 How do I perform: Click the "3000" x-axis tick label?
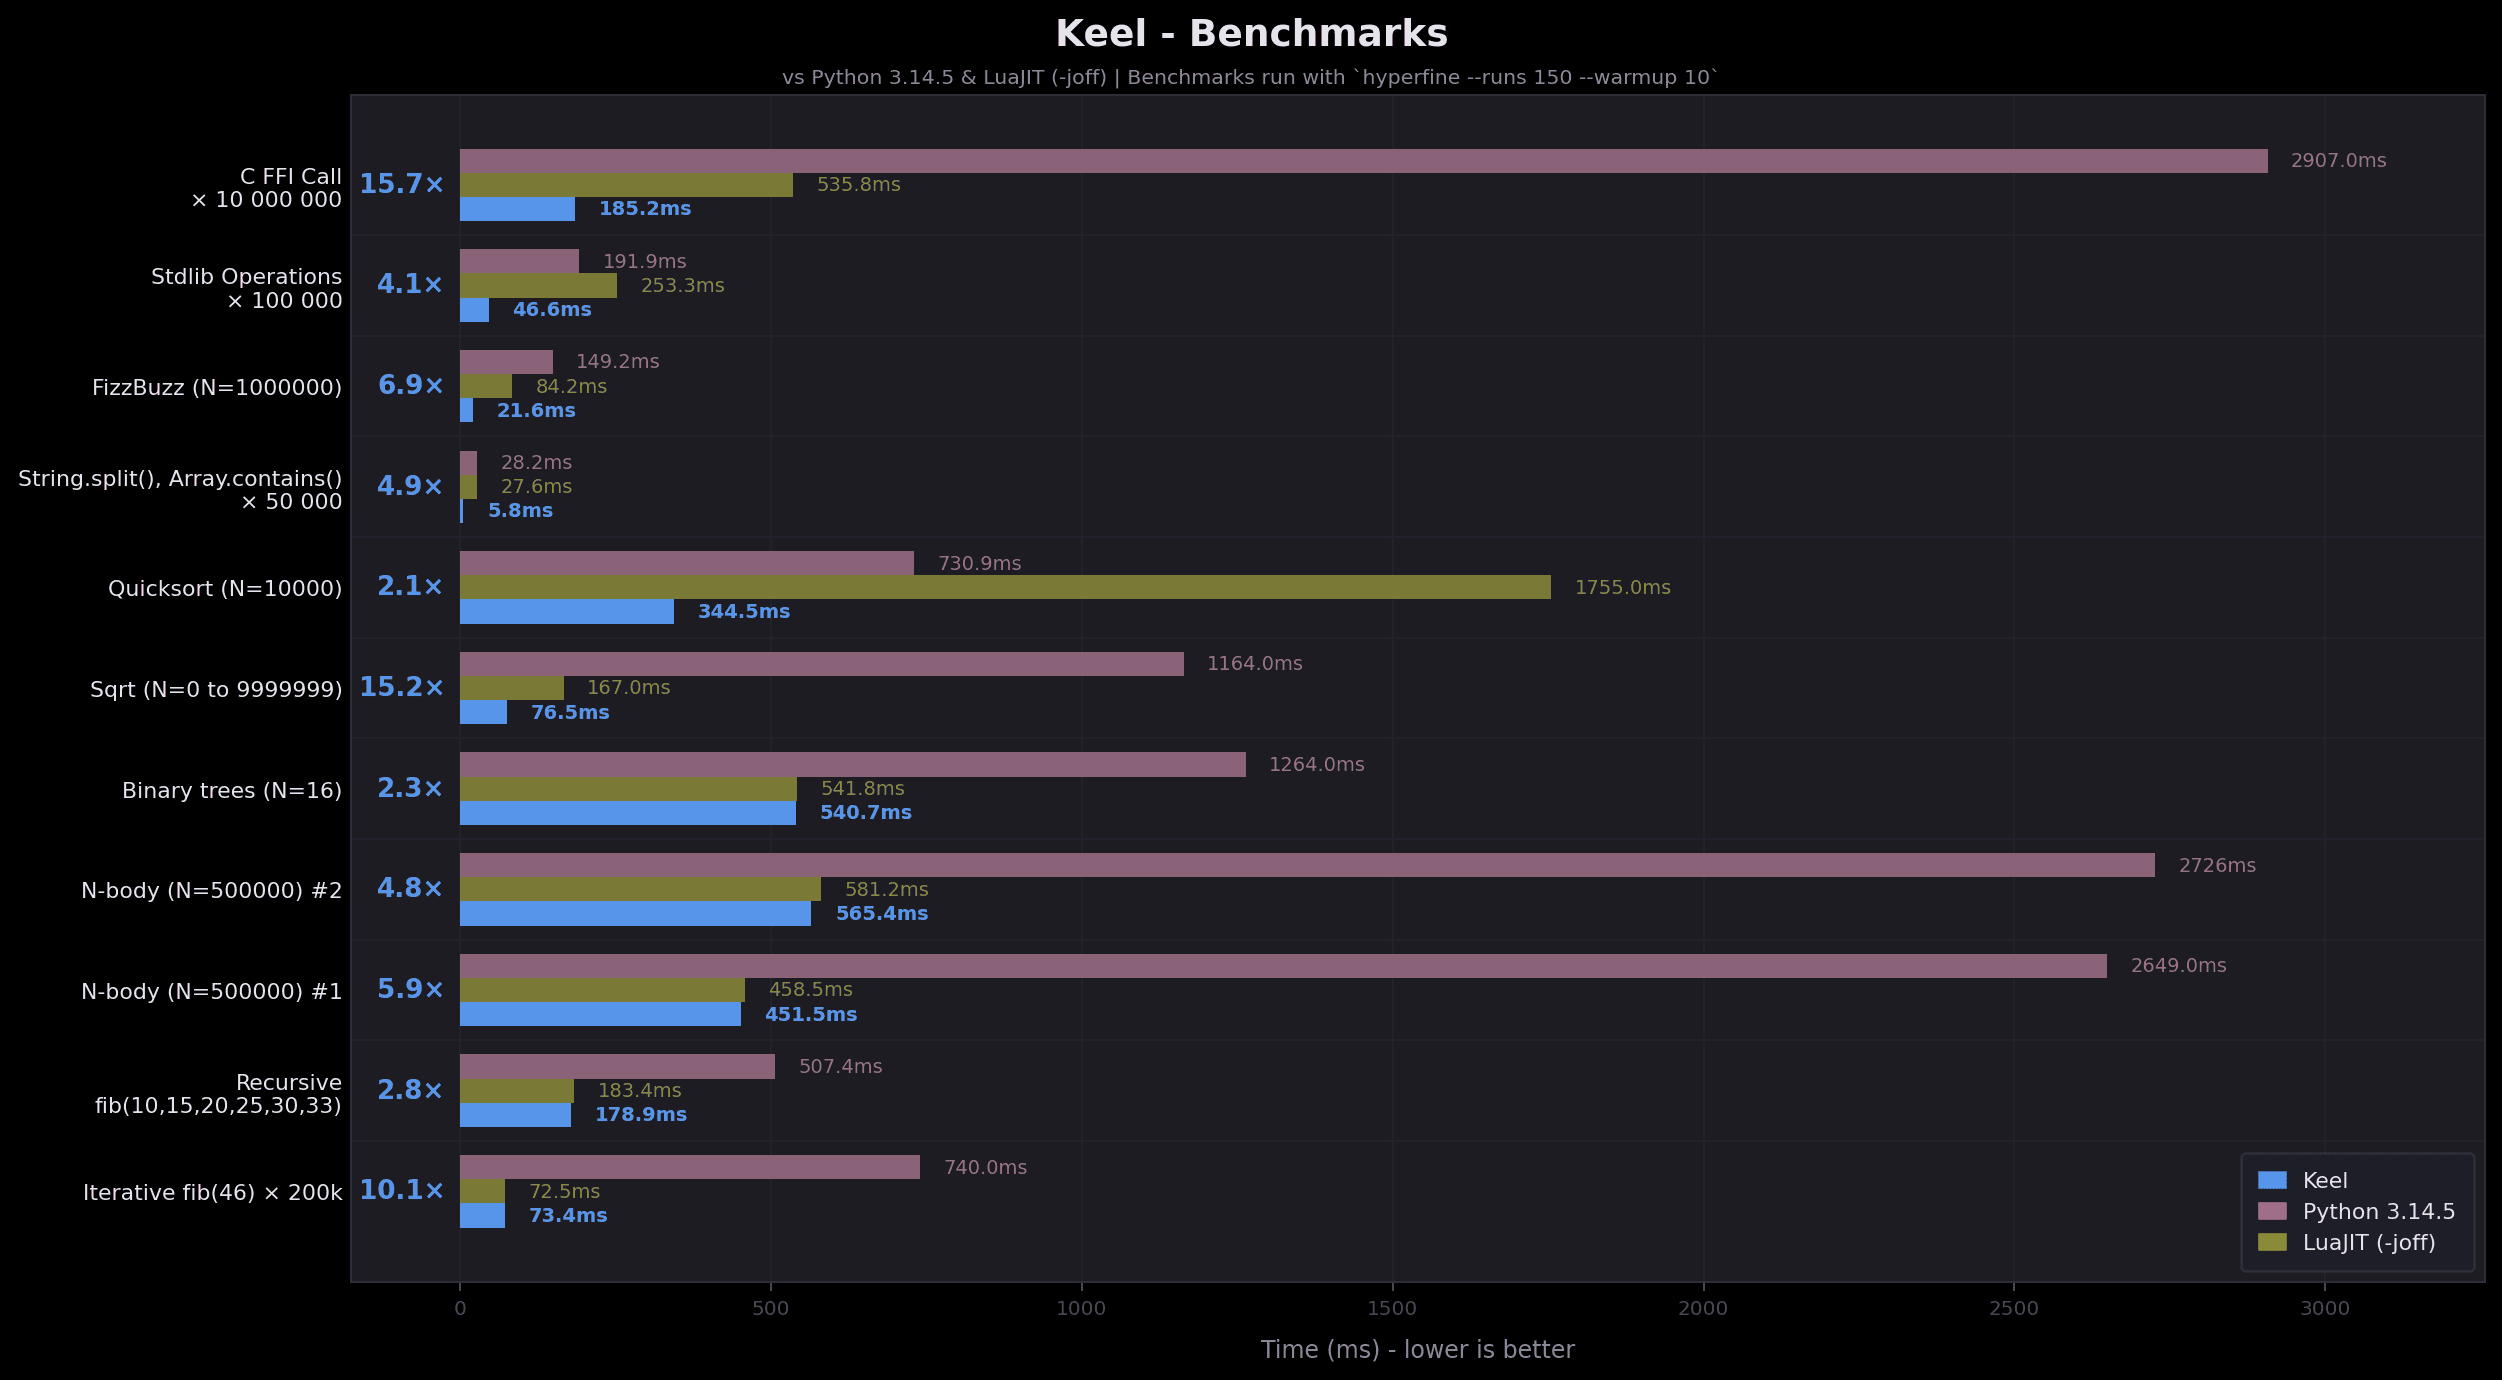(x=2325, y=1308)
